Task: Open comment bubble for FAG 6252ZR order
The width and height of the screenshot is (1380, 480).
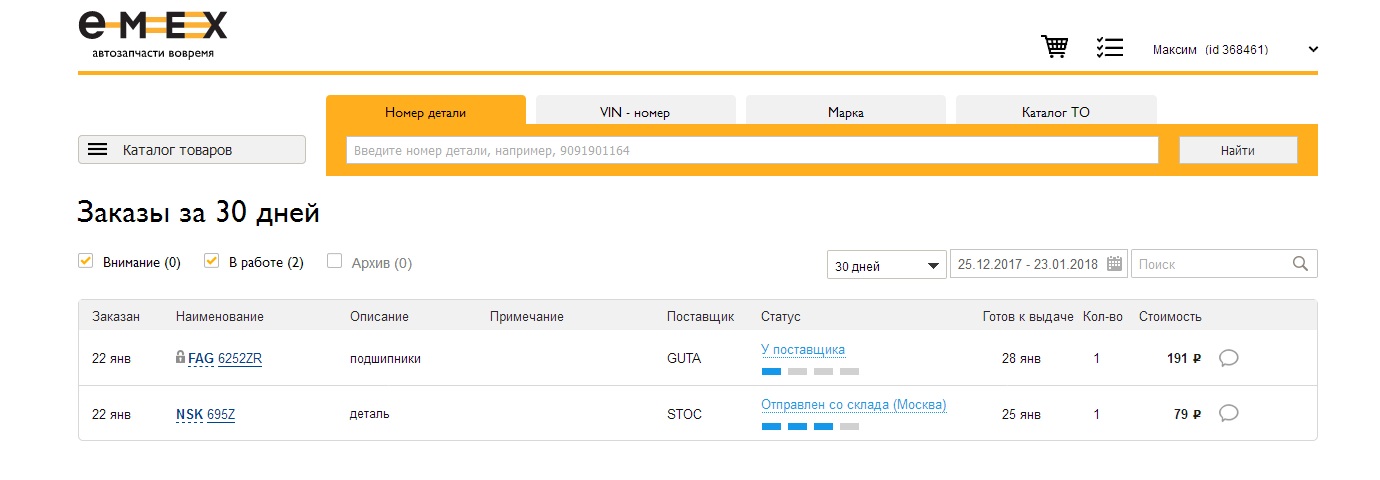Action: (1229, 358)
